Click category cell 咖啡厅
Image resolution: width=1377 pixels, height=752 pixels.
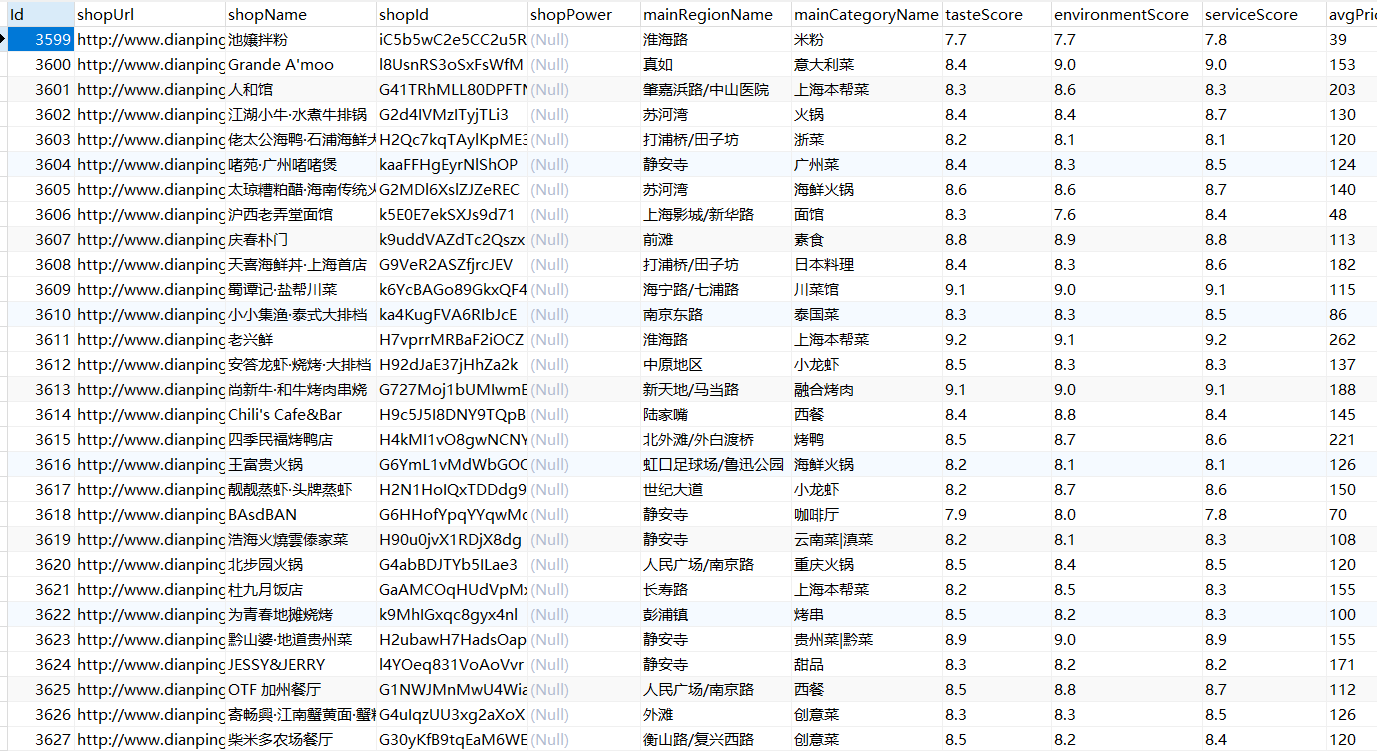coord(867,515)
